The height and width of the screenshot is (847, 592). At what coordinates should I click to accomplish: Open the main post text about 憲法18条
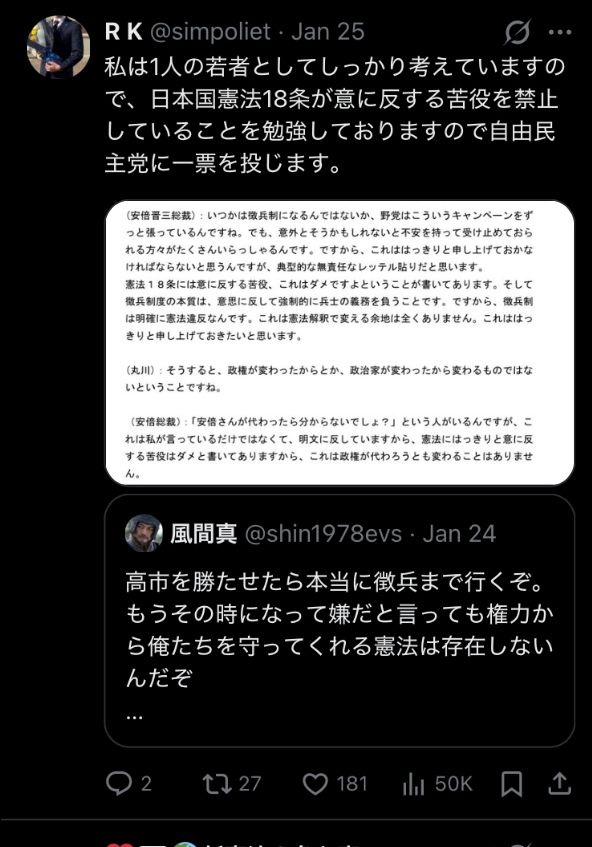(335, 115)
